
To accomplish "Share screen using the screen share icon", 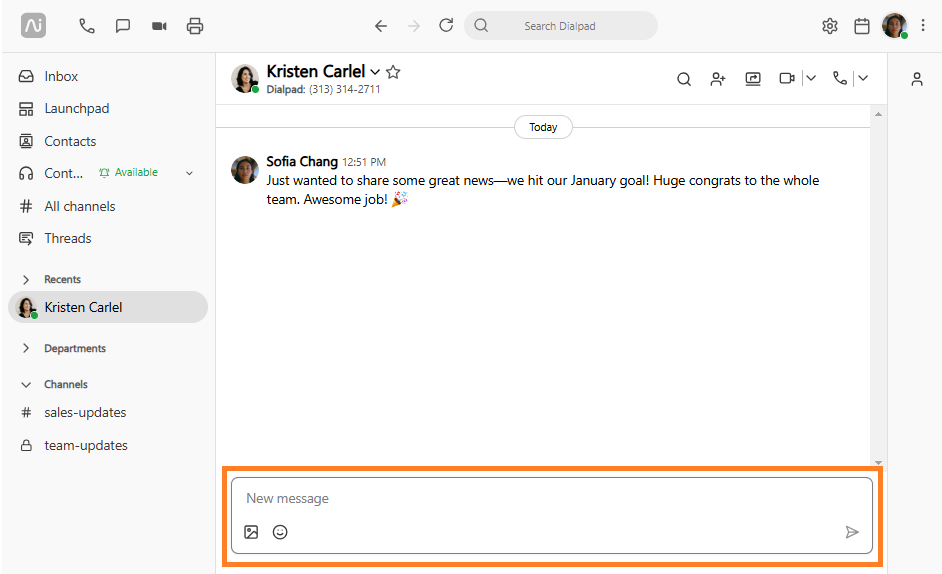I will pos(753,79).
